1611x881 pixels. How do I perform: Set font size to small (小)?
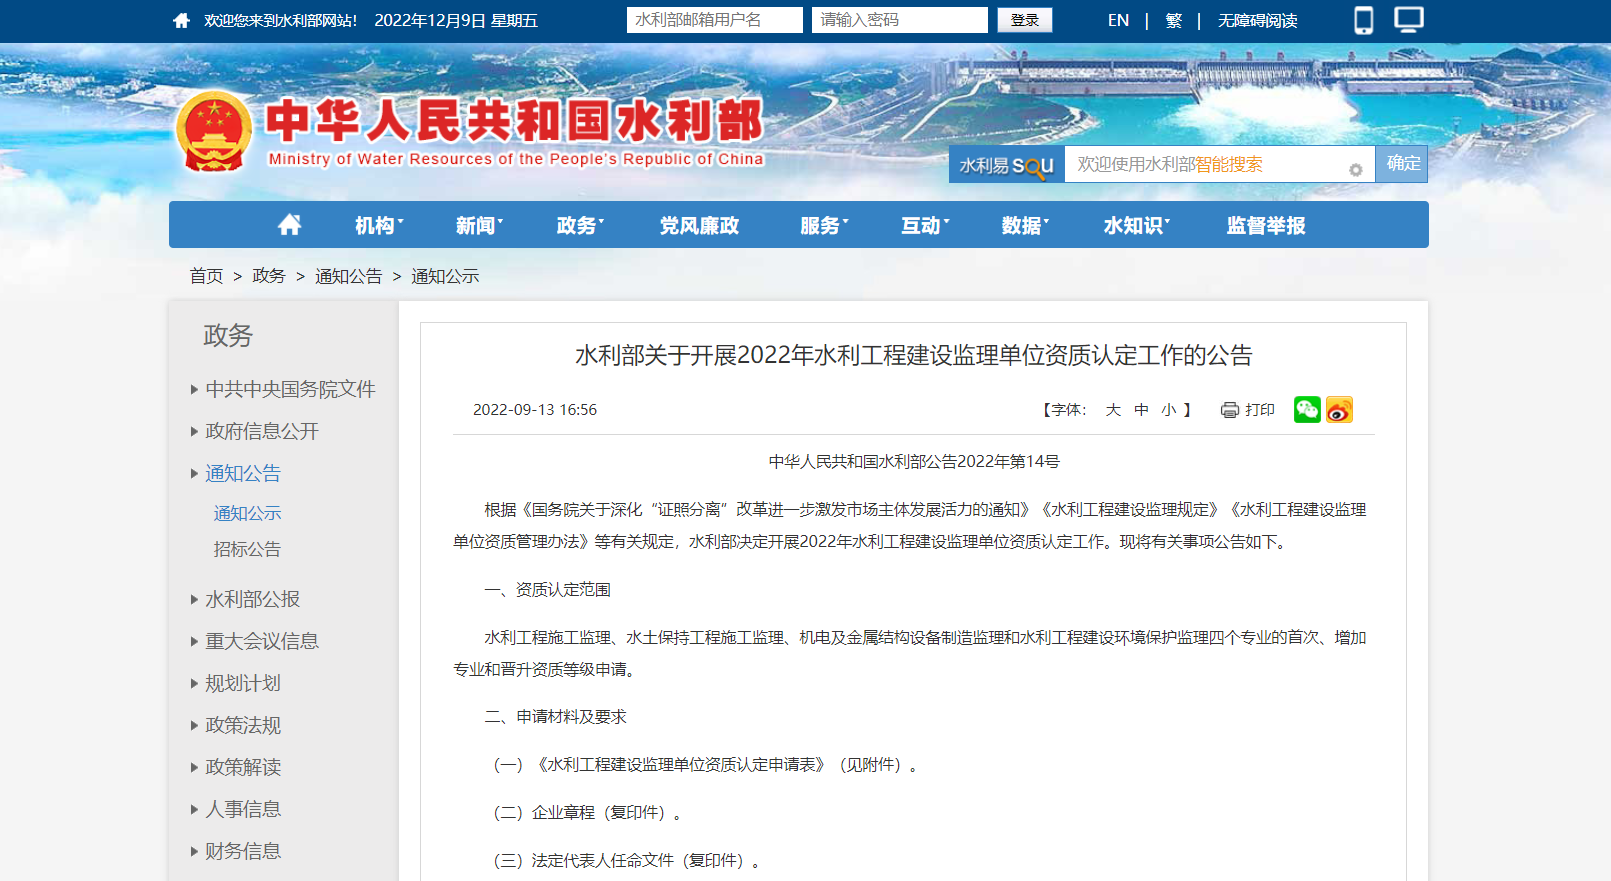[1168, 410]
